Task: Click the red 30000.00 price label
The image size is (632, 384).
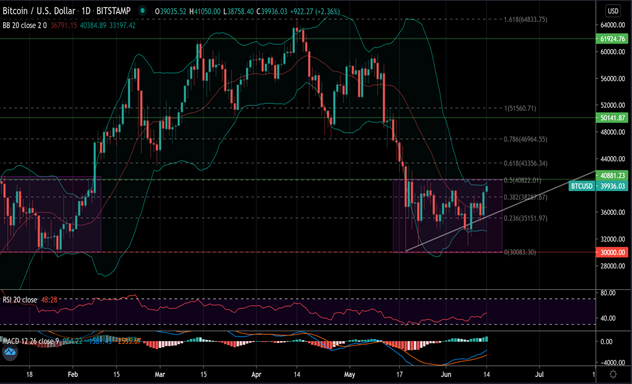Action: coord(612,252)
